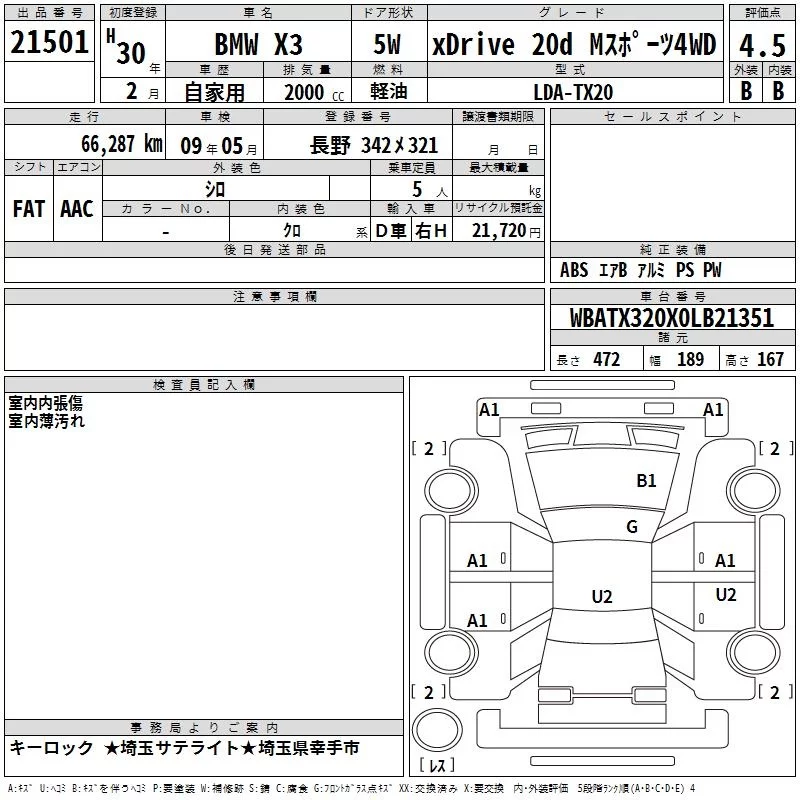
Task: Select the equipment line starting with ABS
Action: click(640, 270)
